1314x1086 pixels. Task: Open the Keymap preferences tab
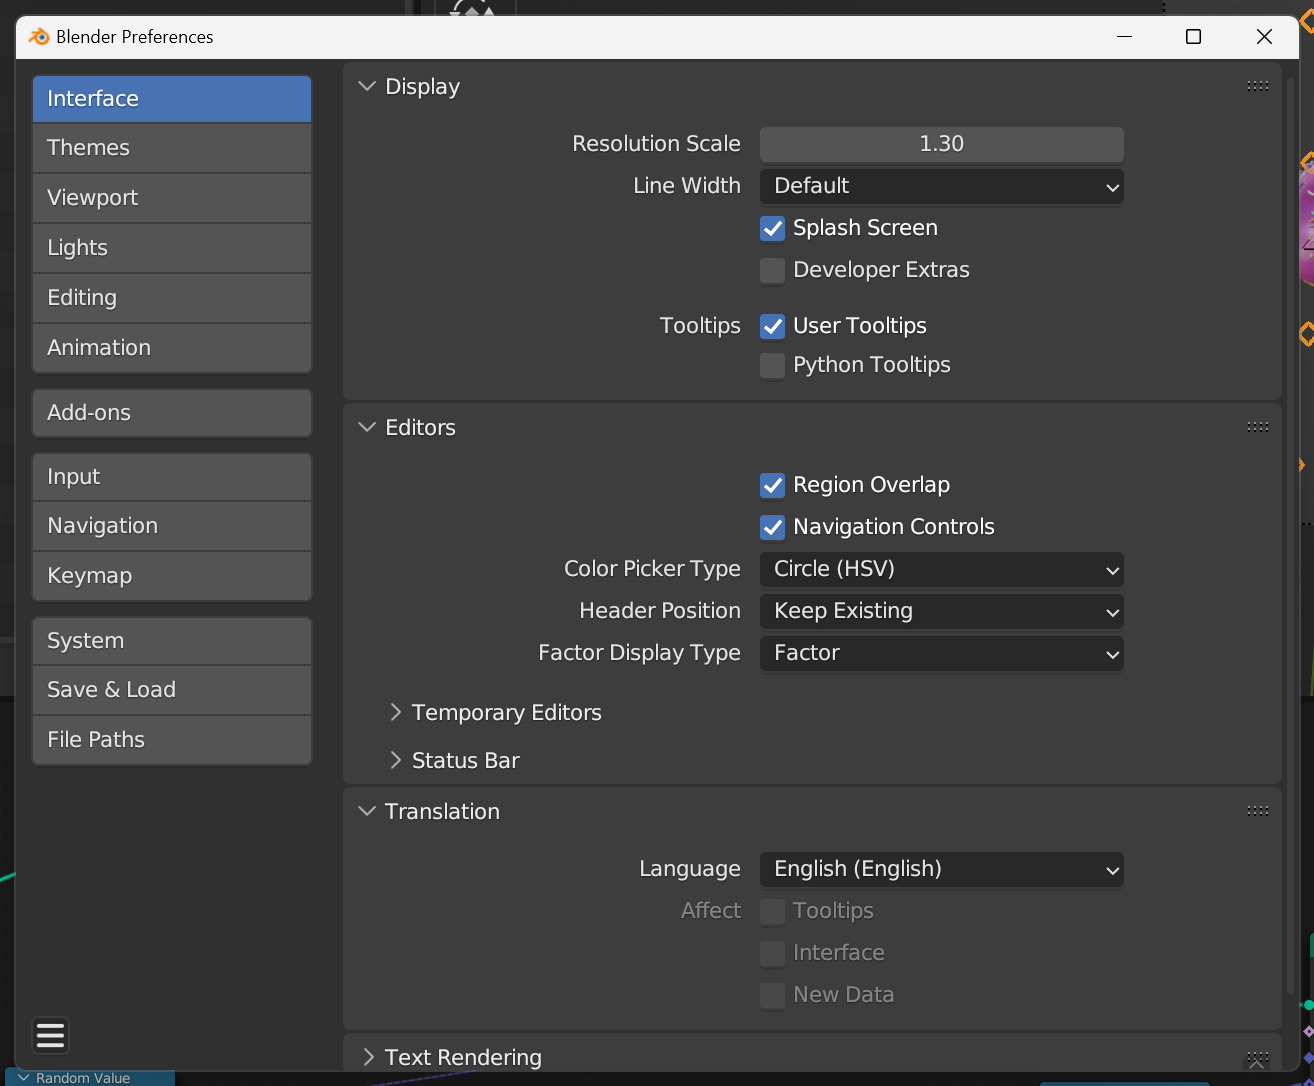172,576
